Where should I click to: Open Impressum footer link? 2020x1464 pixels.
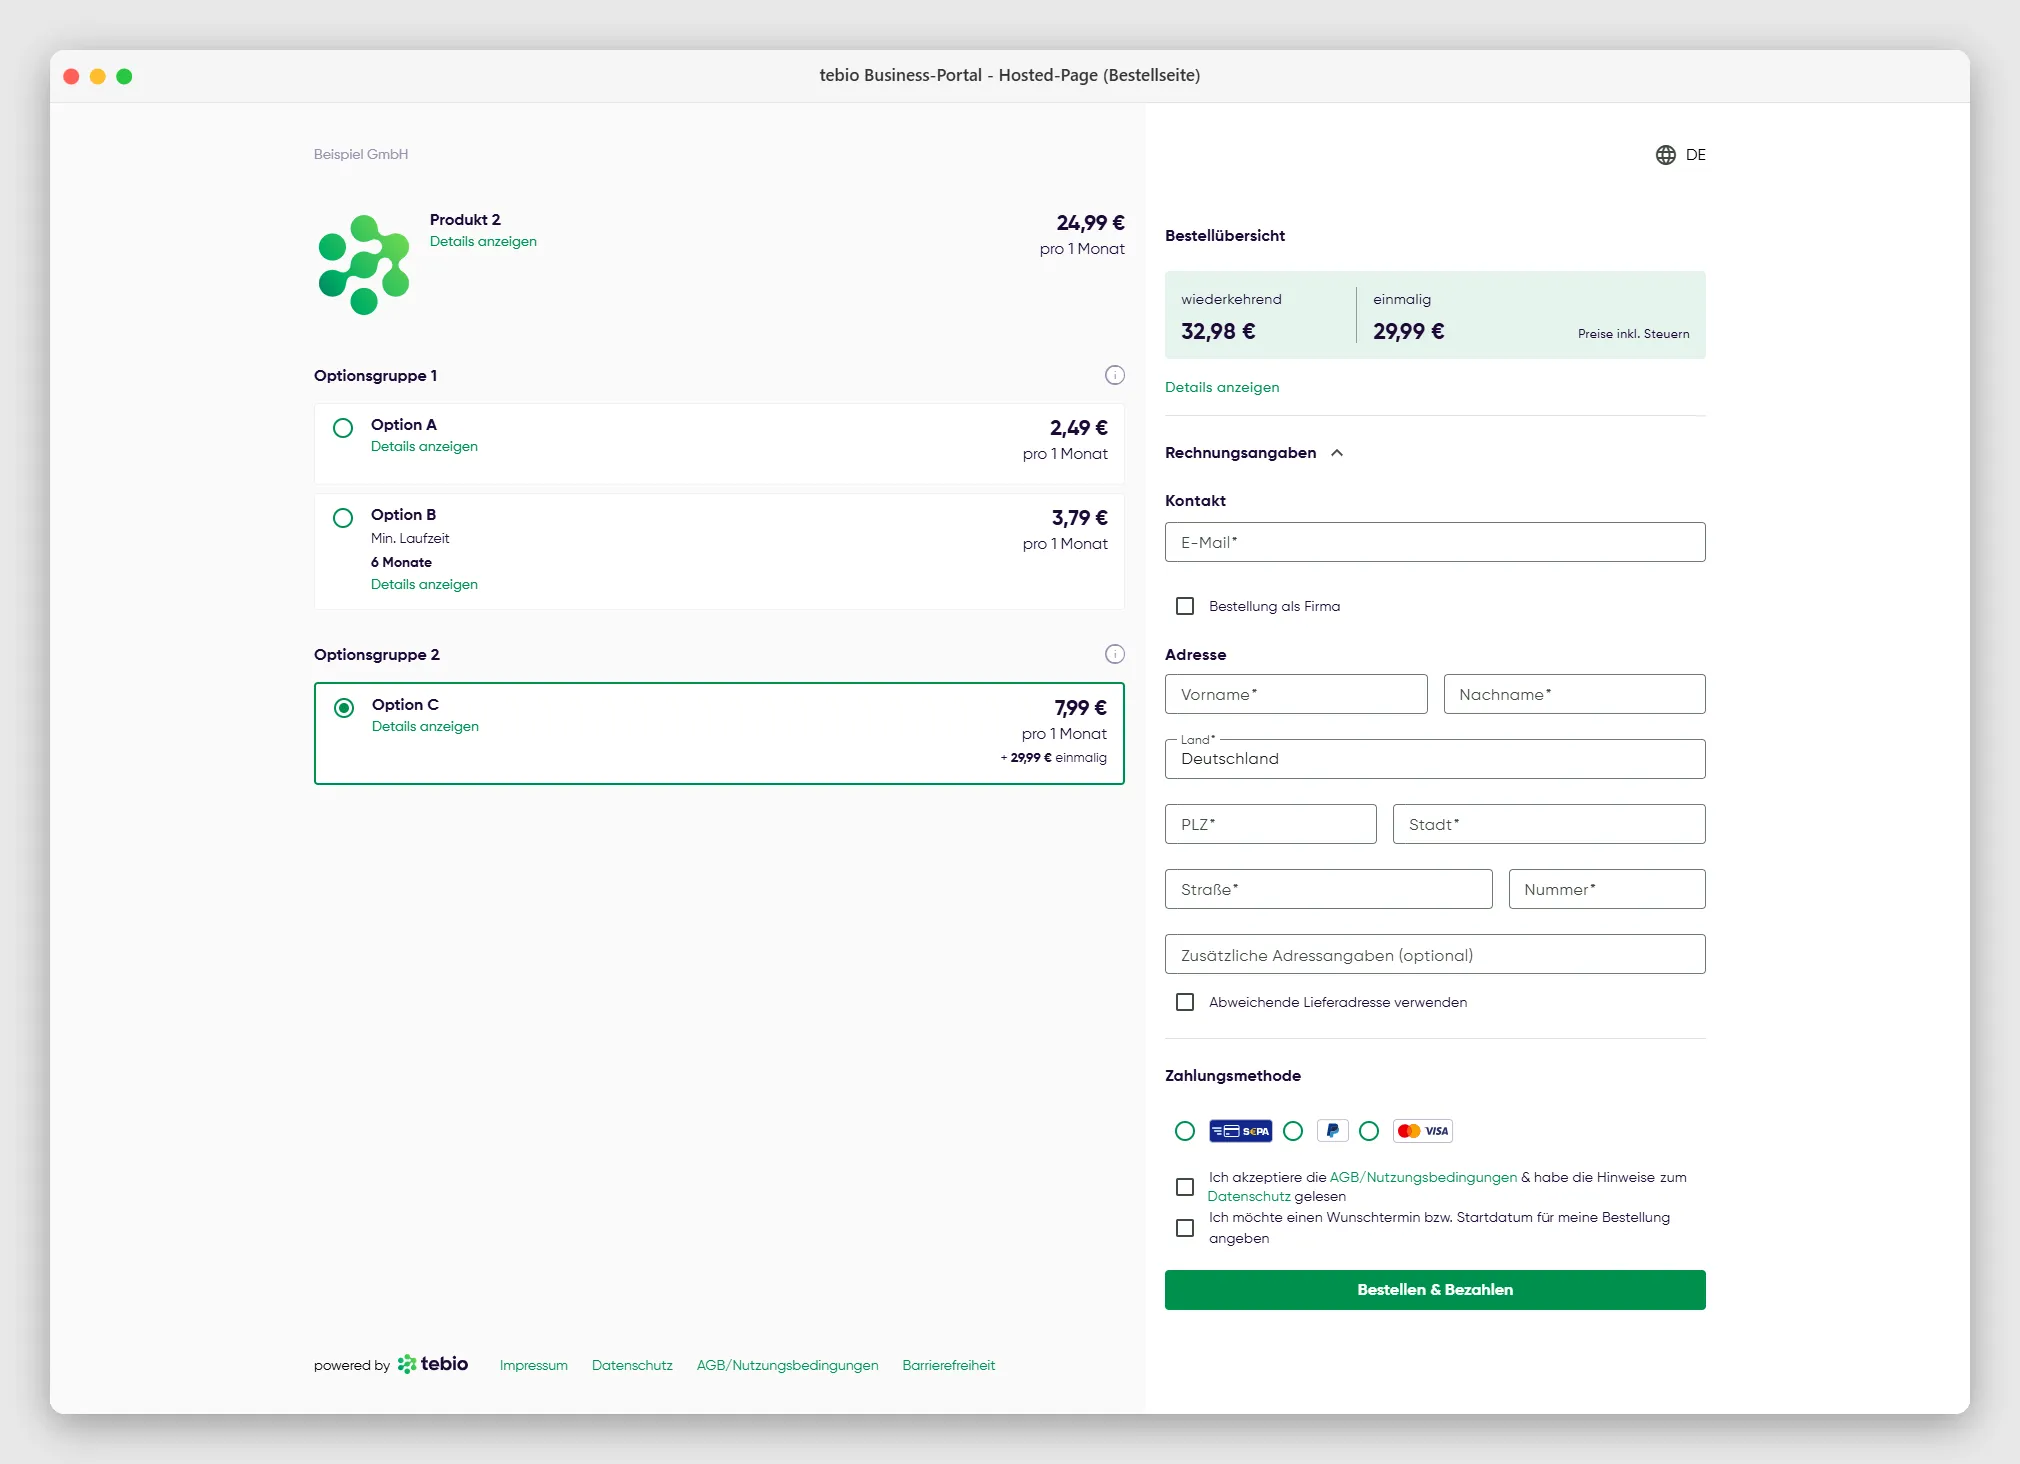(534, 1365)
